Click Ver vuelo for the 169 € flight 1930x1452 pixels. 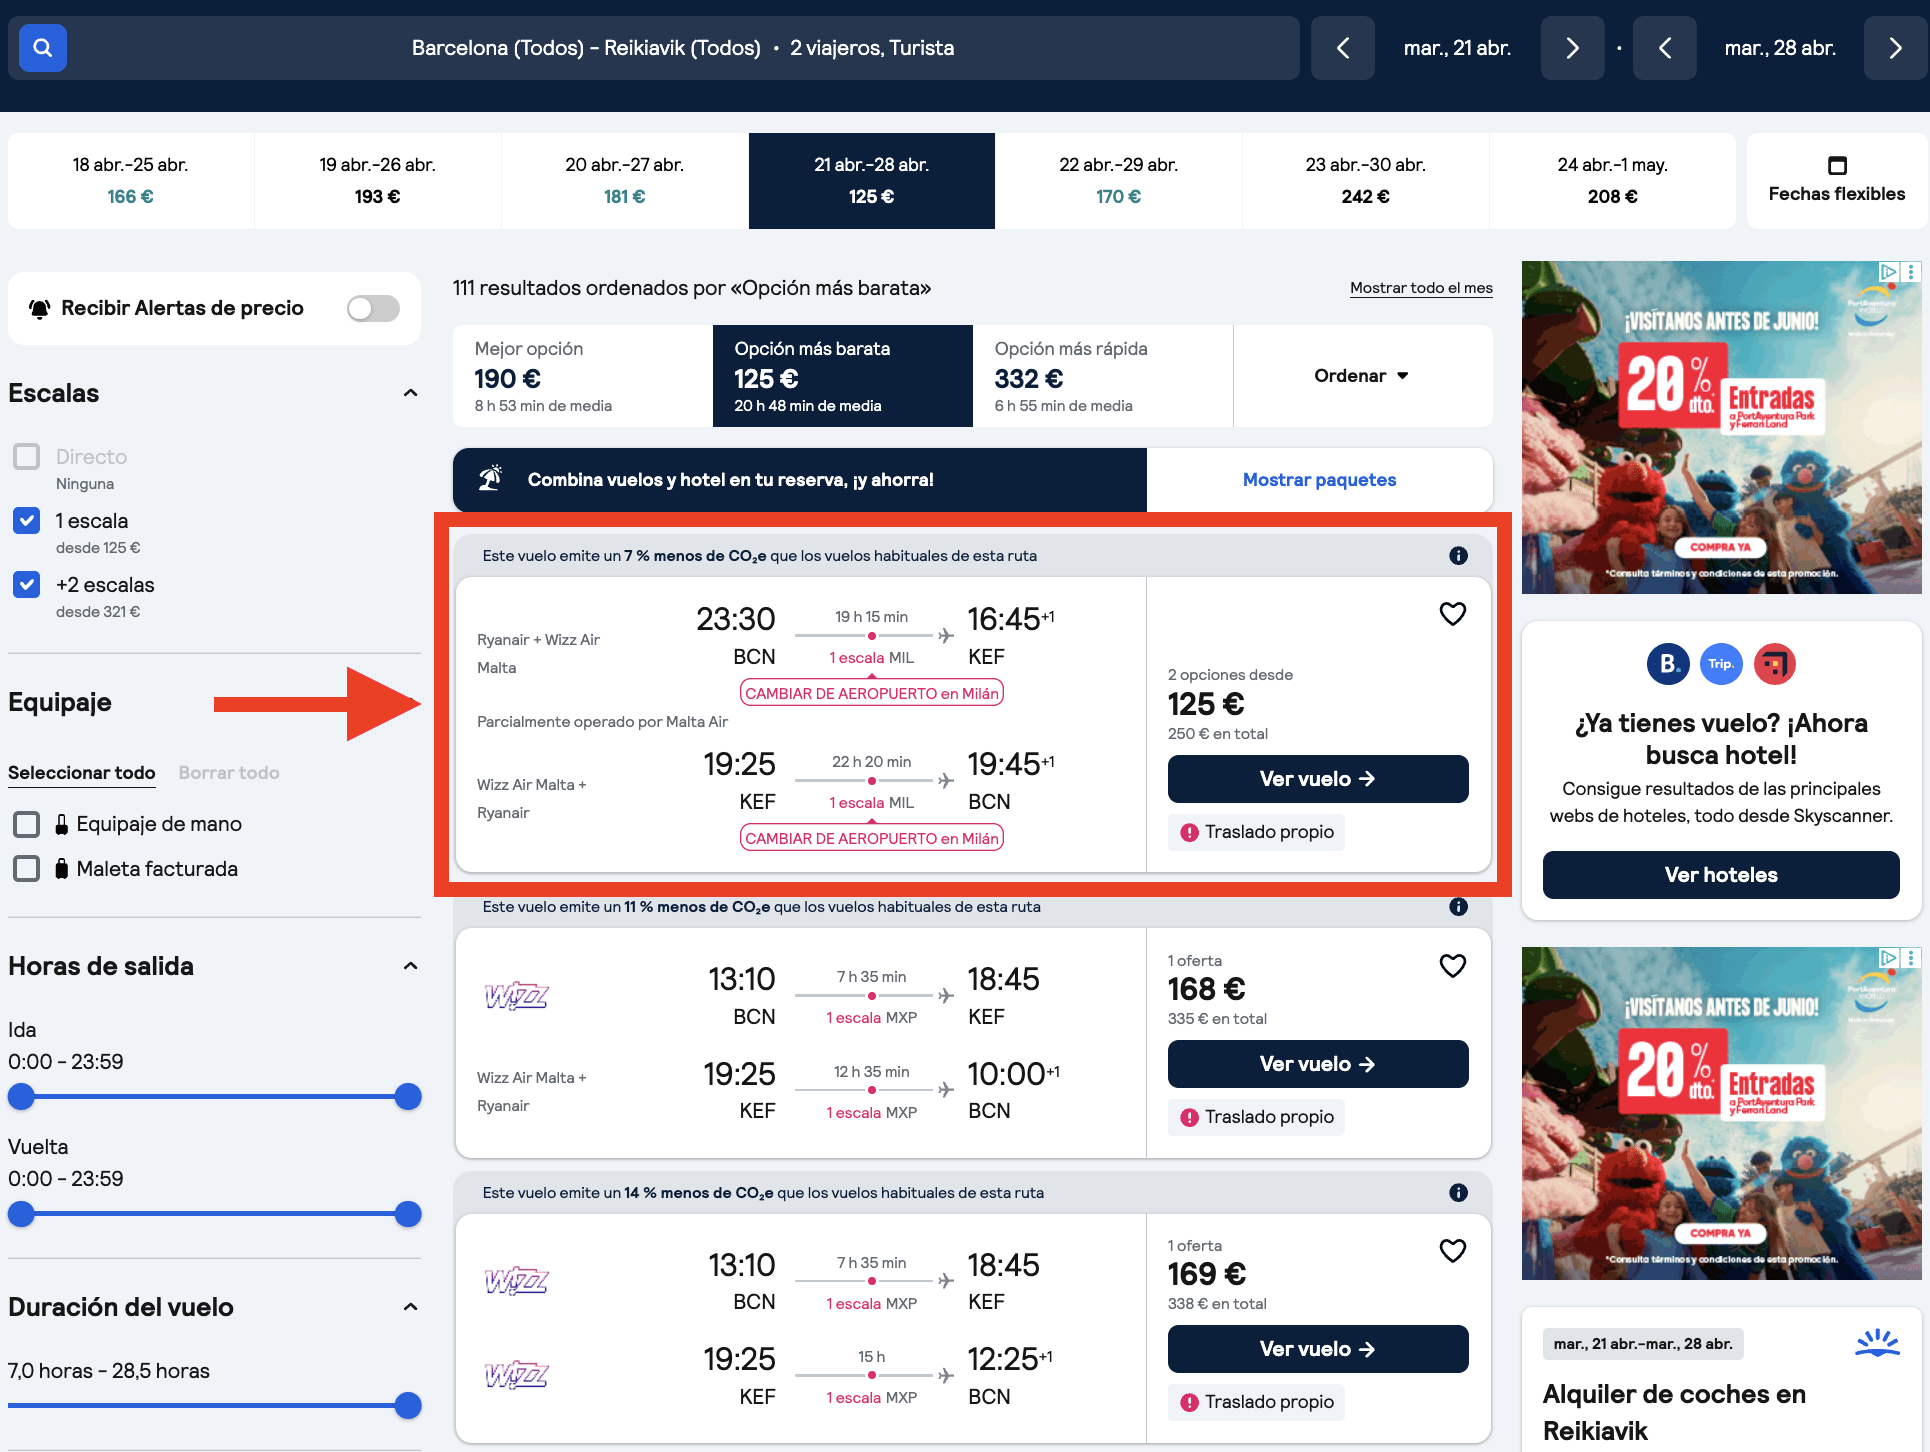click(1318, 1349)
